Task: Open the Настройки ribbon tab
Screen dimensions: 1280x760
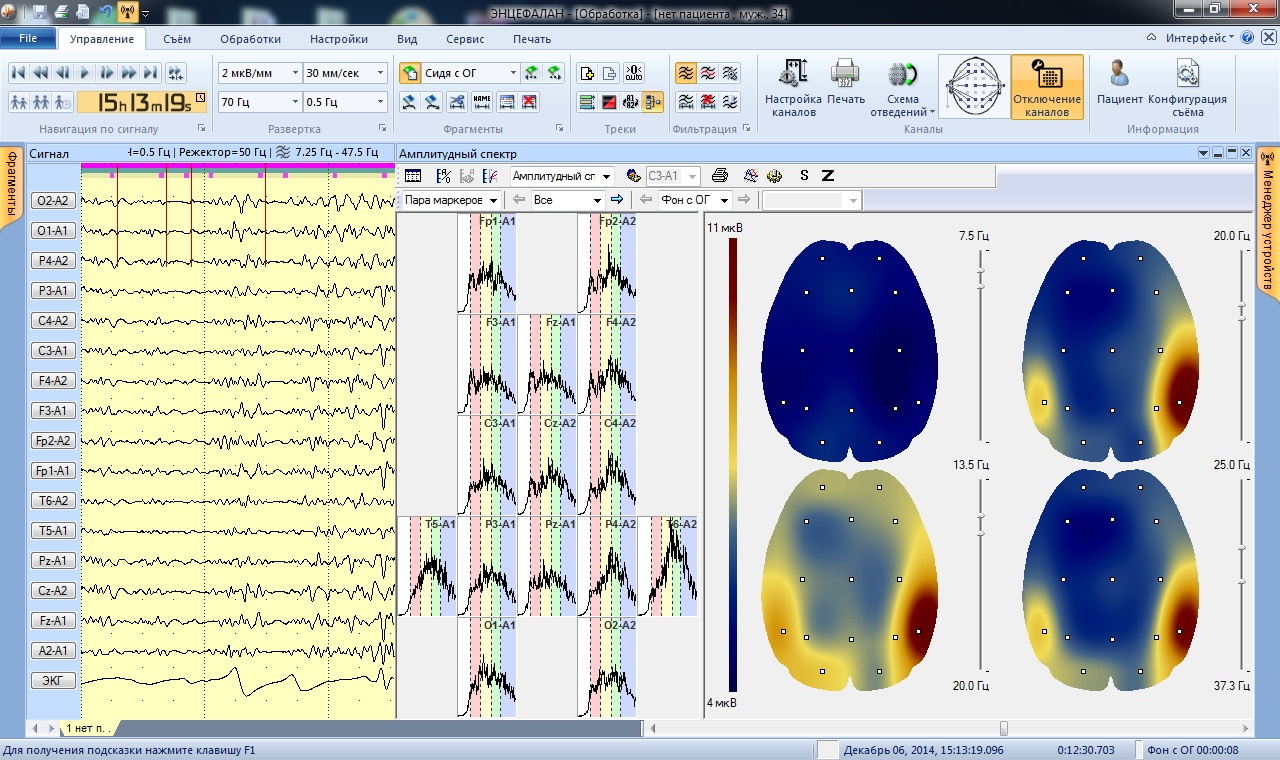Action: point(338,39)
